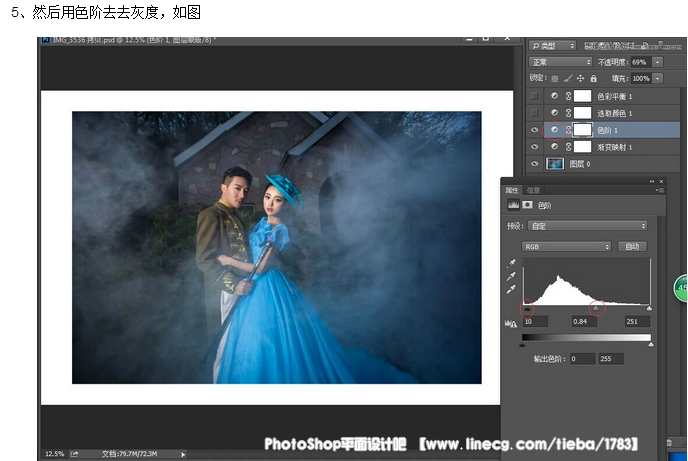Hide the 图层 0 layer
Image resolution: width=688 pixels, height=461 pixels.
(x=534, y=164)
